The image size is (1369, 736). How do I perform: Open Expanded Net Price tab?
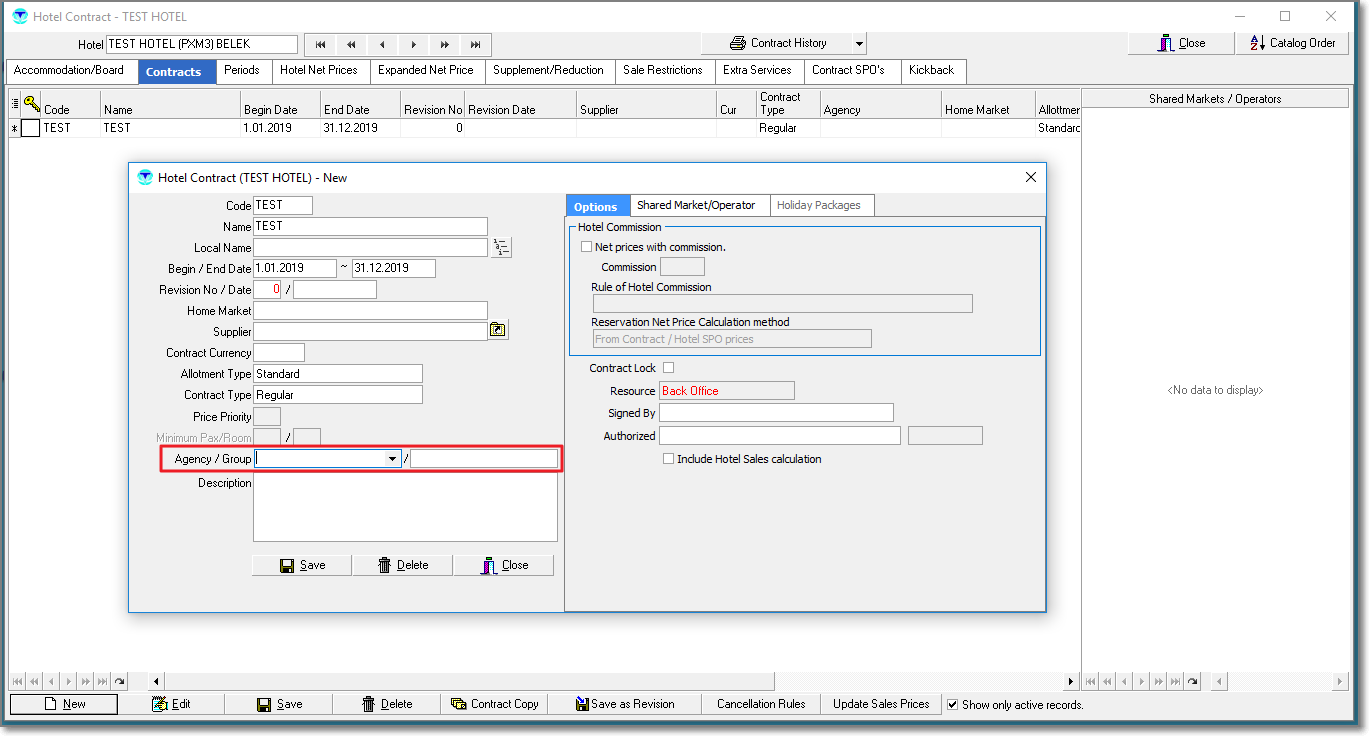click(x=426, y=71)
